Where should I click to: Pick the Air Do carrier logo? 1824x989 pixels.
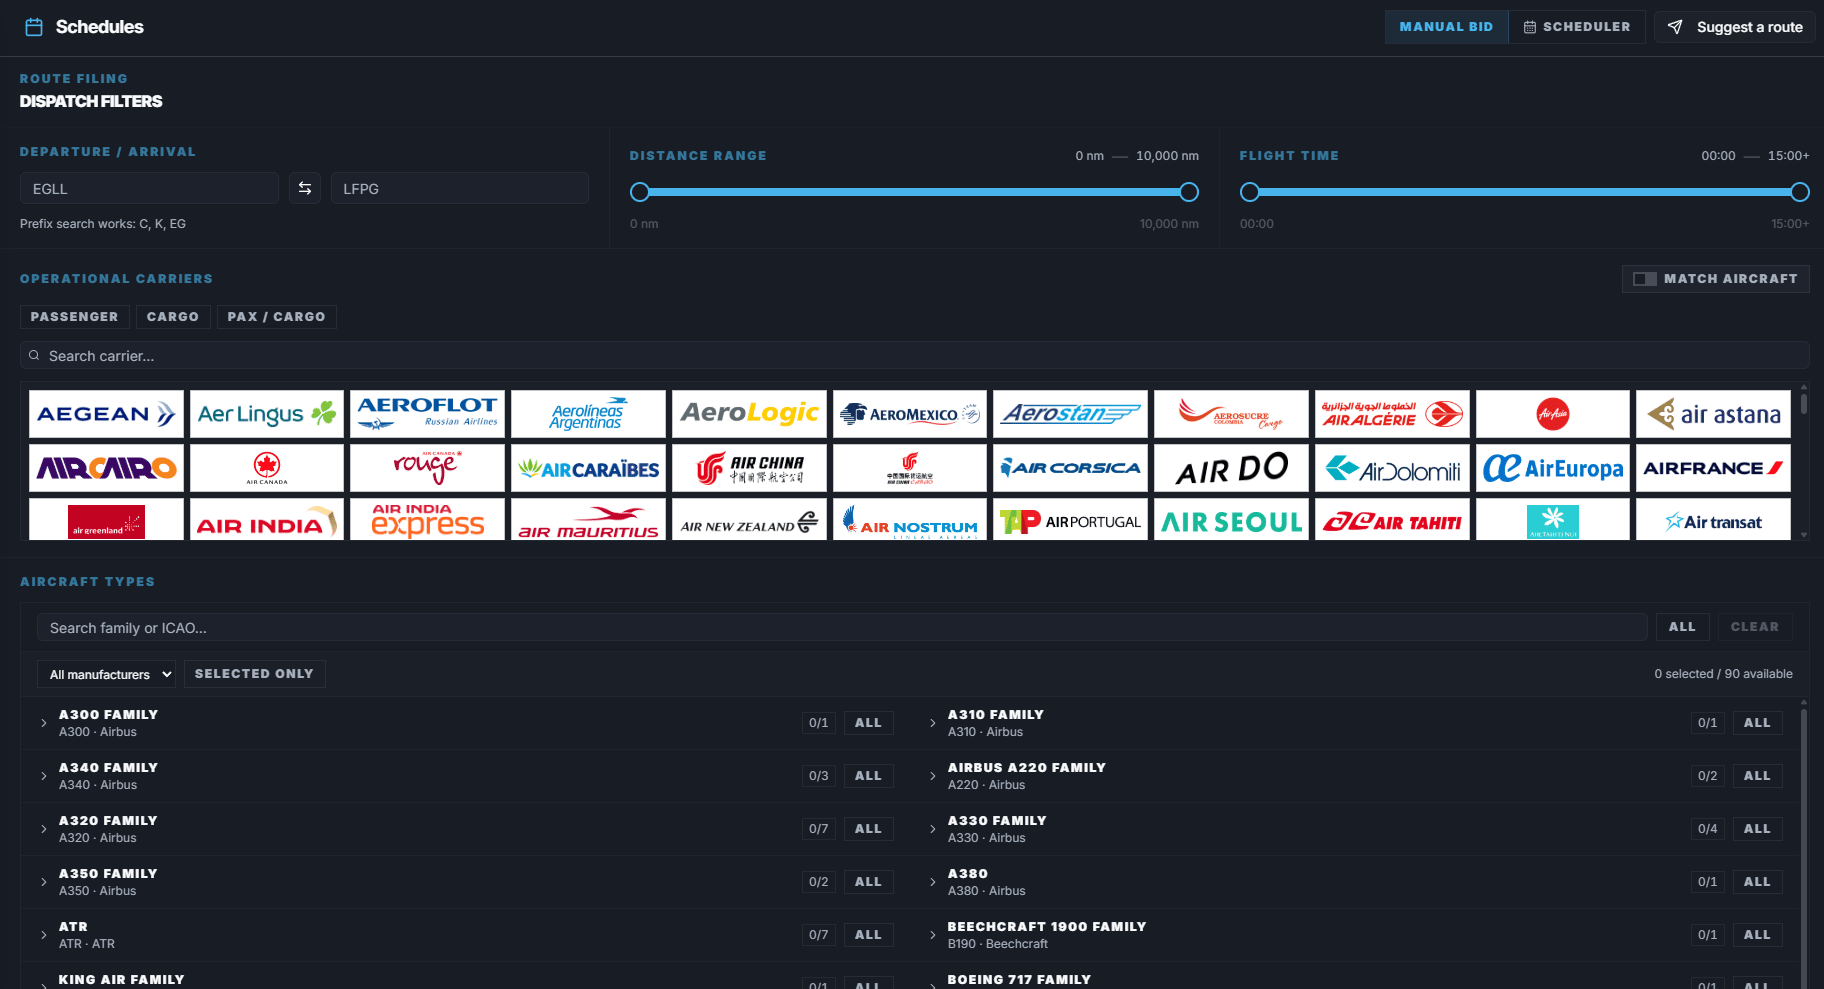pyautogui.click(x=1231, y=468)
